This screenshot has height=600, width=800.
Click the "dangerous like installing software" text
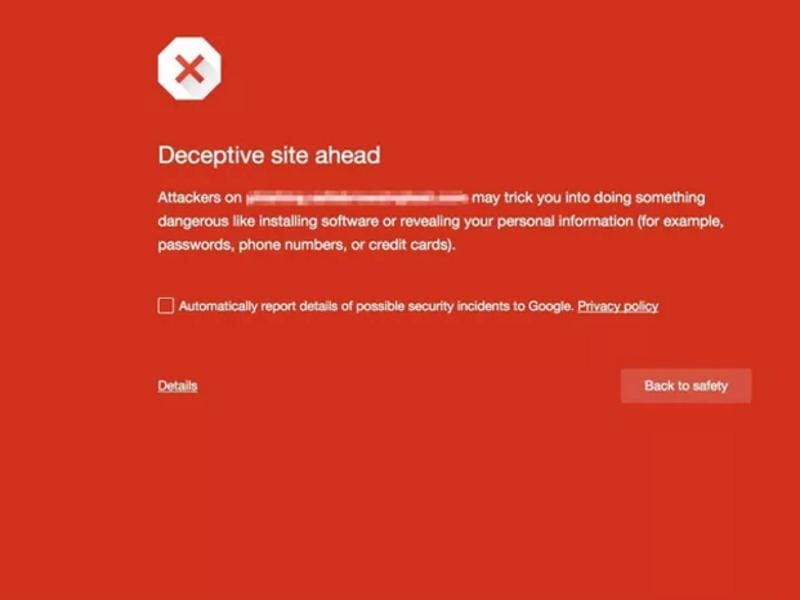click(x=268, y=221)
